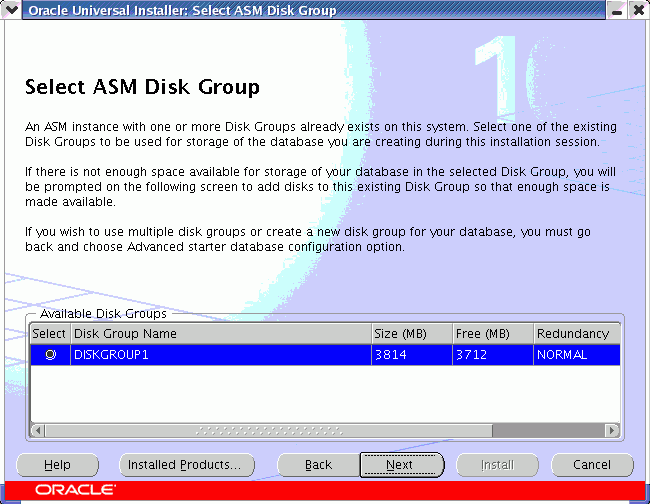The height and width of the screenshot is (504, 650).
Task: Click the Redundancy column header
Action: (574, 334)
